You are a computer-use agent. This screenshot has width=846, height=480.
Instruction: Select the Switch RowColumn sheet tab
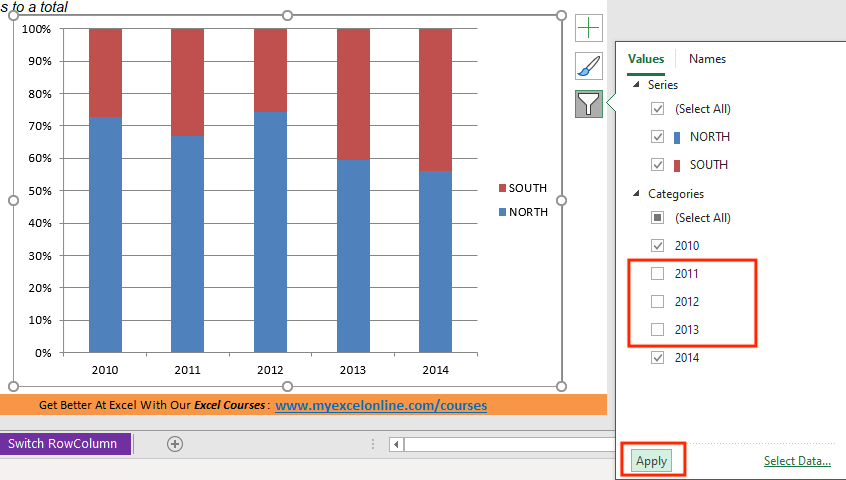[x=65, y=444]
